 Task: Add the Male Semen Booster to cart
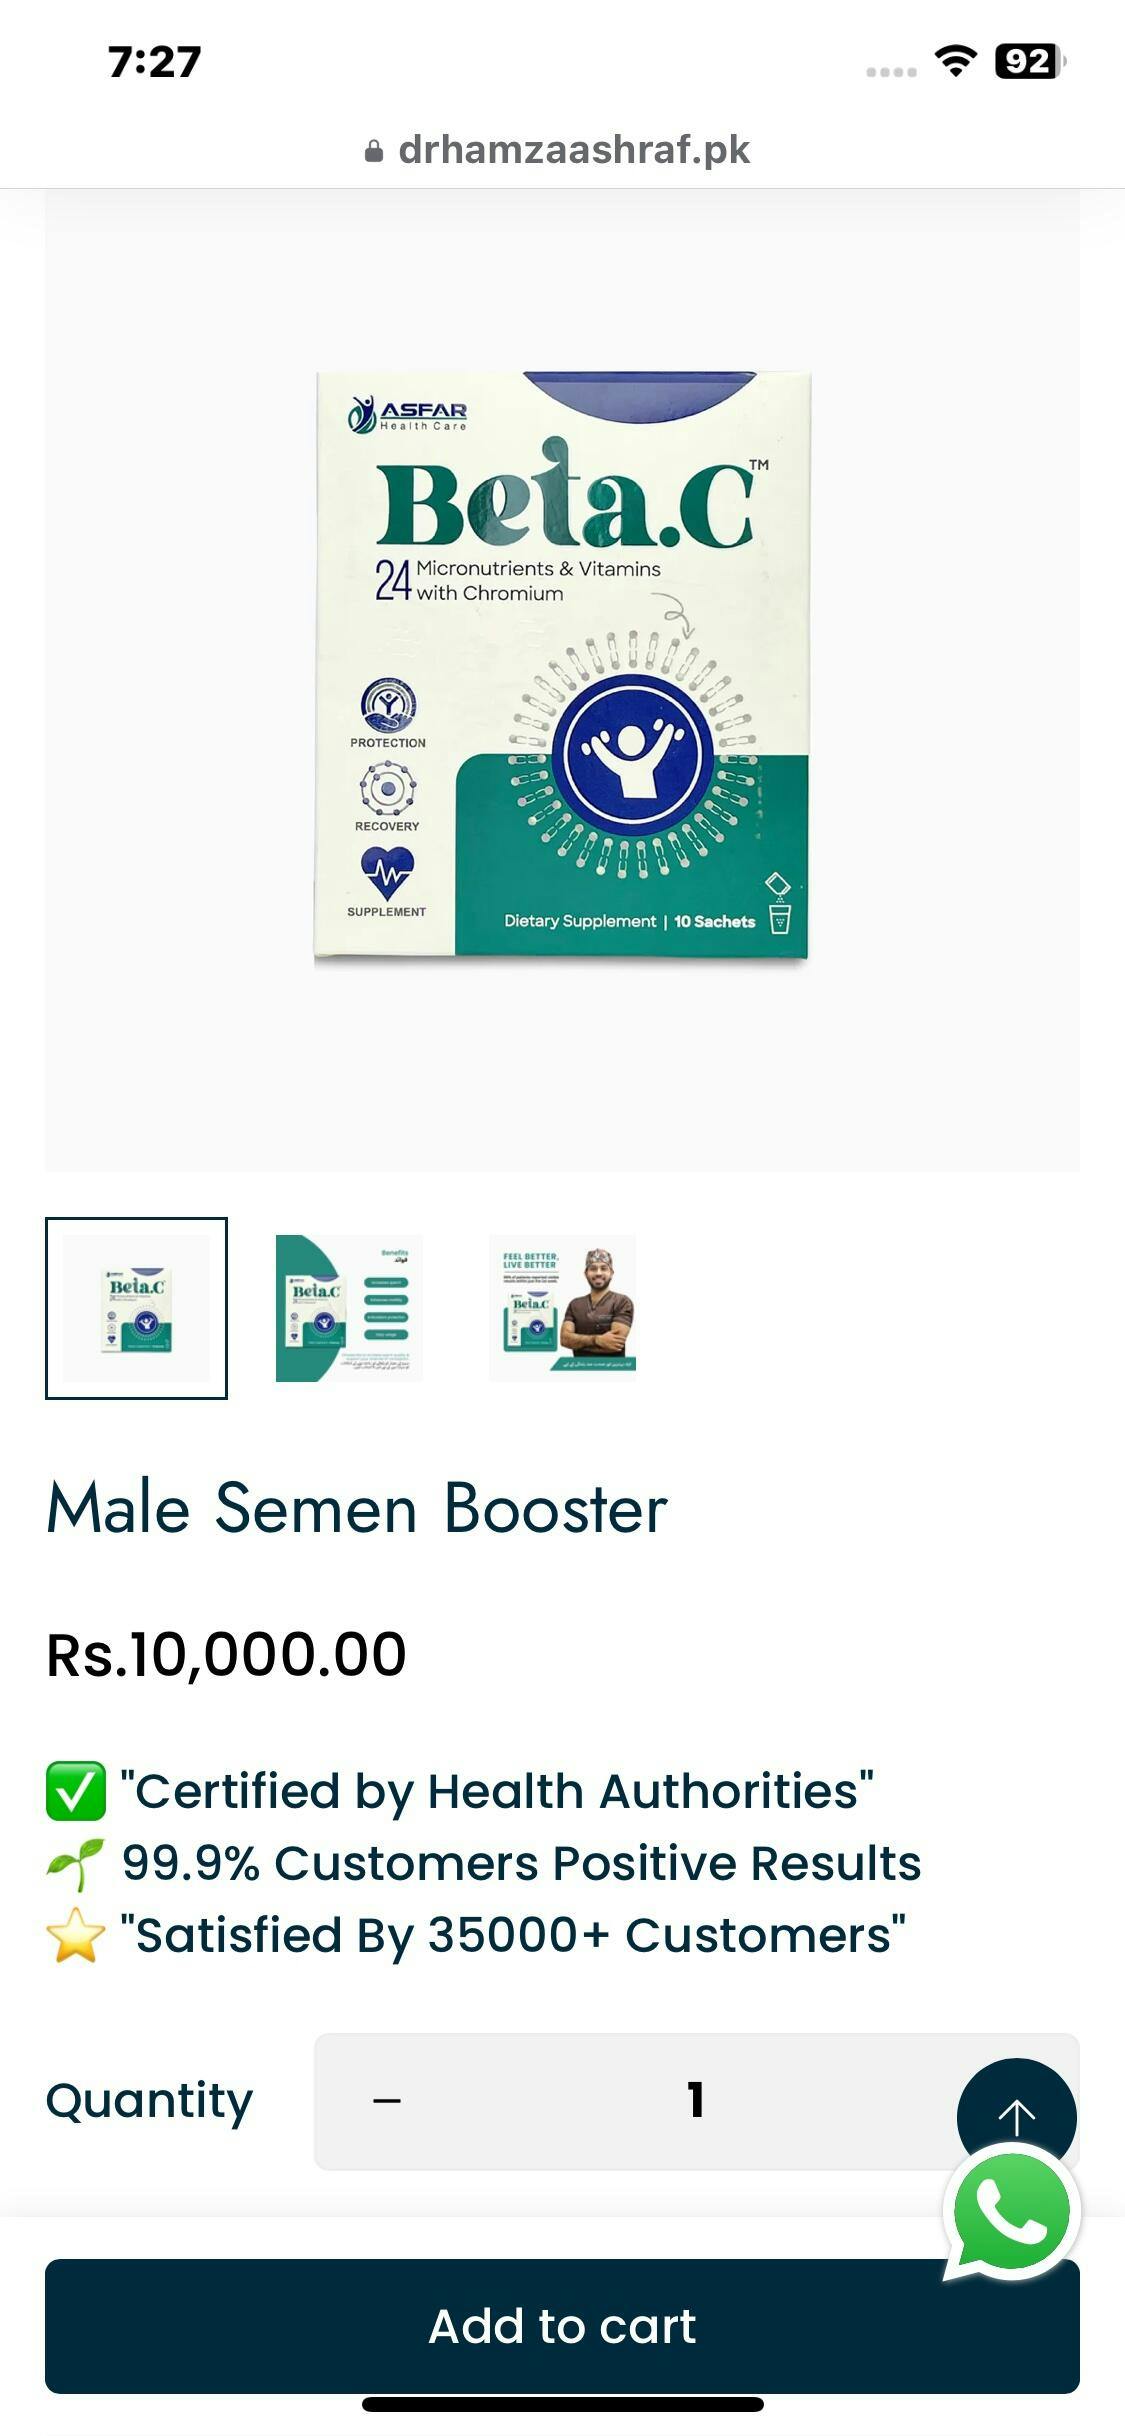tap(562, 2326)
